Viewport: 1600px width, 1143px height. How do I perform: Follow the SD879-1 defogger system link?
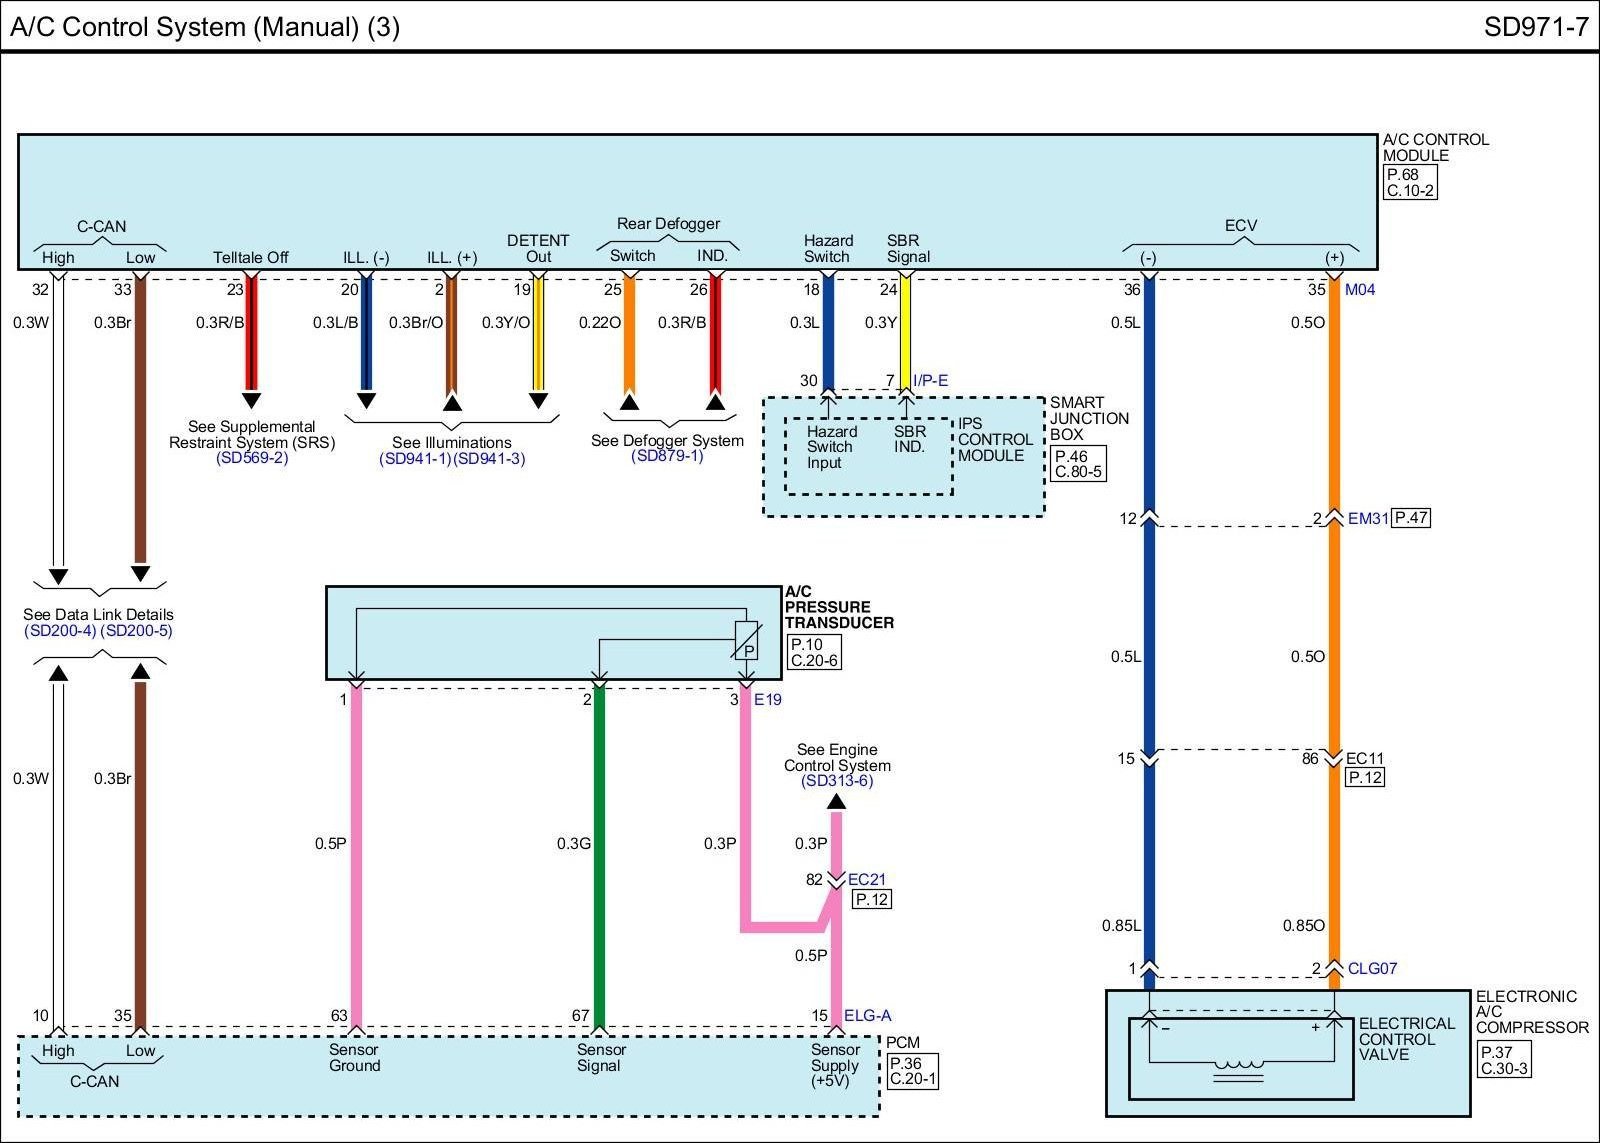click(x=667, y=456)
